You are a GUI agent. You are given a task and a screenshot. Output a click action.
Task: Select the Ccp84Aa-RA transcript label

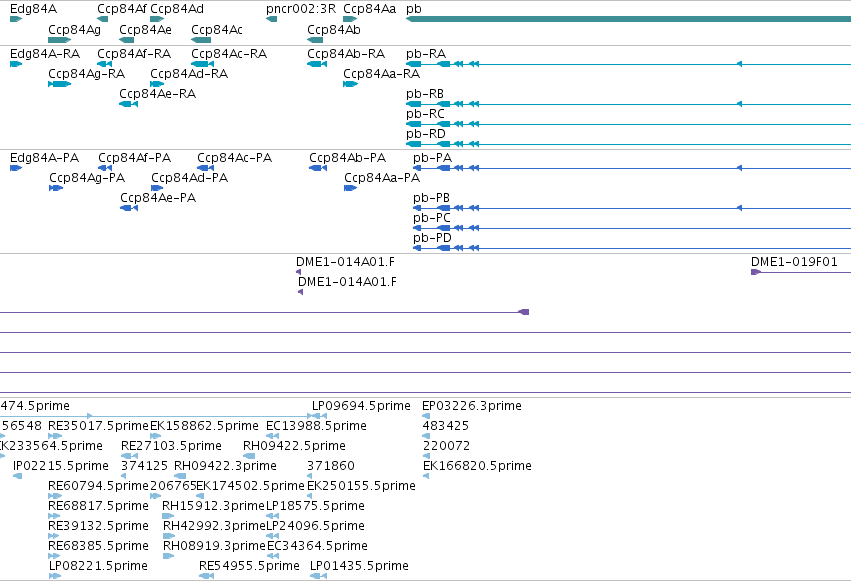(382, 74)
